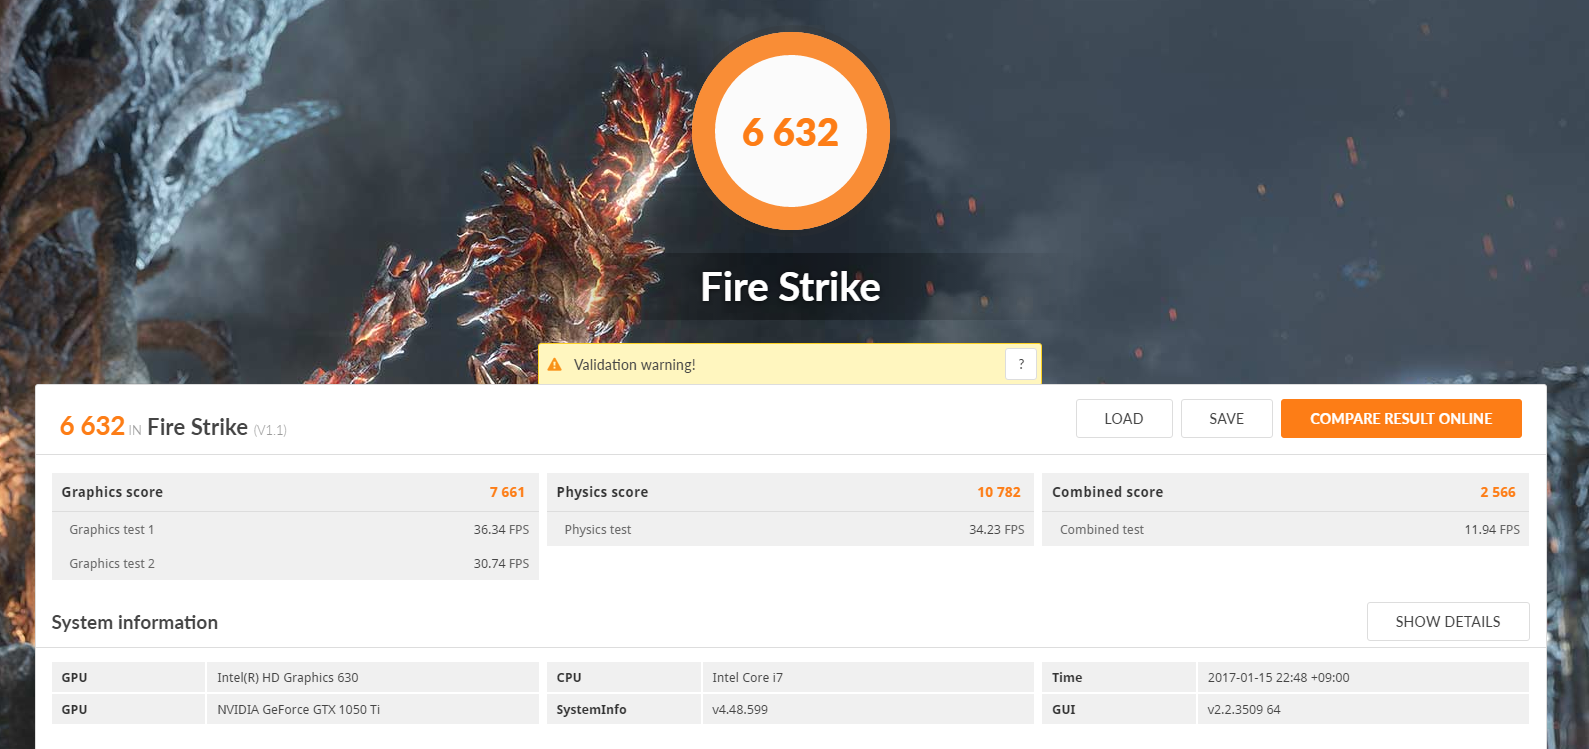The width and height of the screenshot is (1589, 749).
Task: Click the Validation warning! message text
Action: (x=634, y=365)
